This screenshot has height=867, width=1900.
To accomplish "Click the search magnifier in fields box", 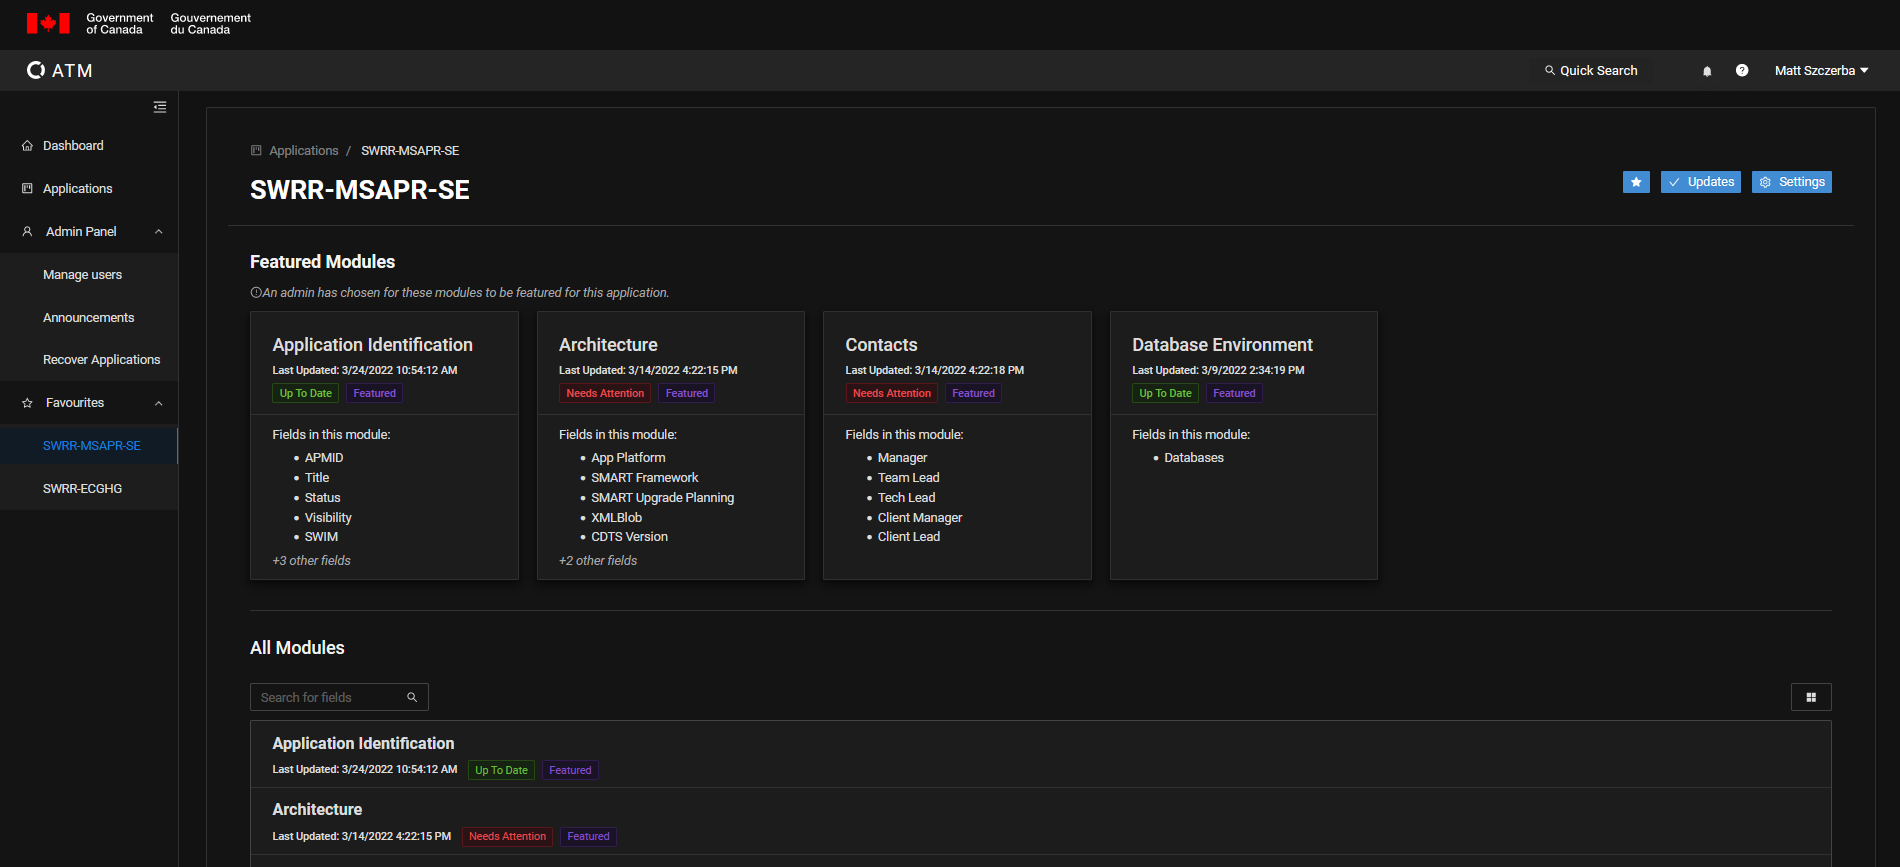I will (x=412, y=697).
